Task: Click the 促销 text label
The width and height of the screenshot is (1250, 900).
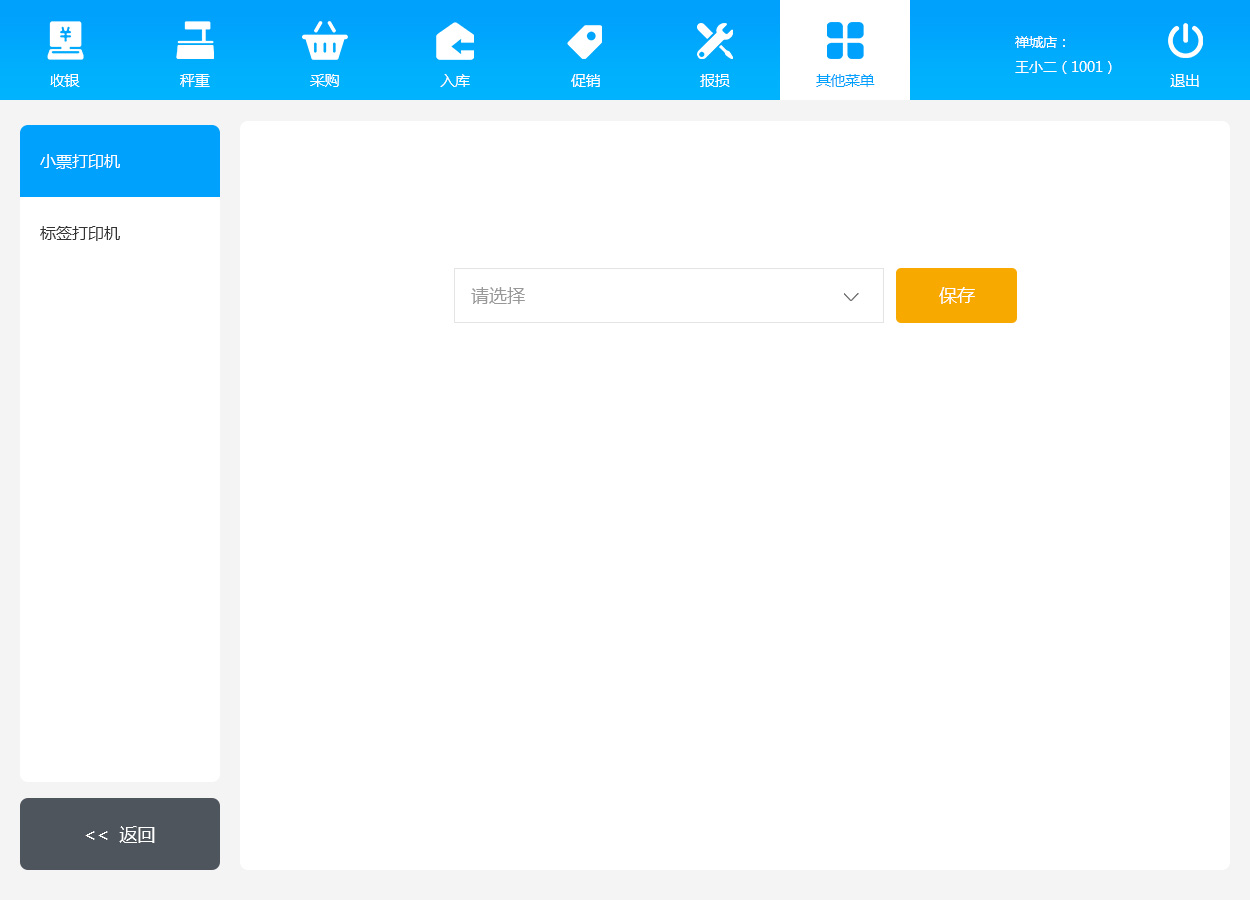Action: click(x=585, y=81)
